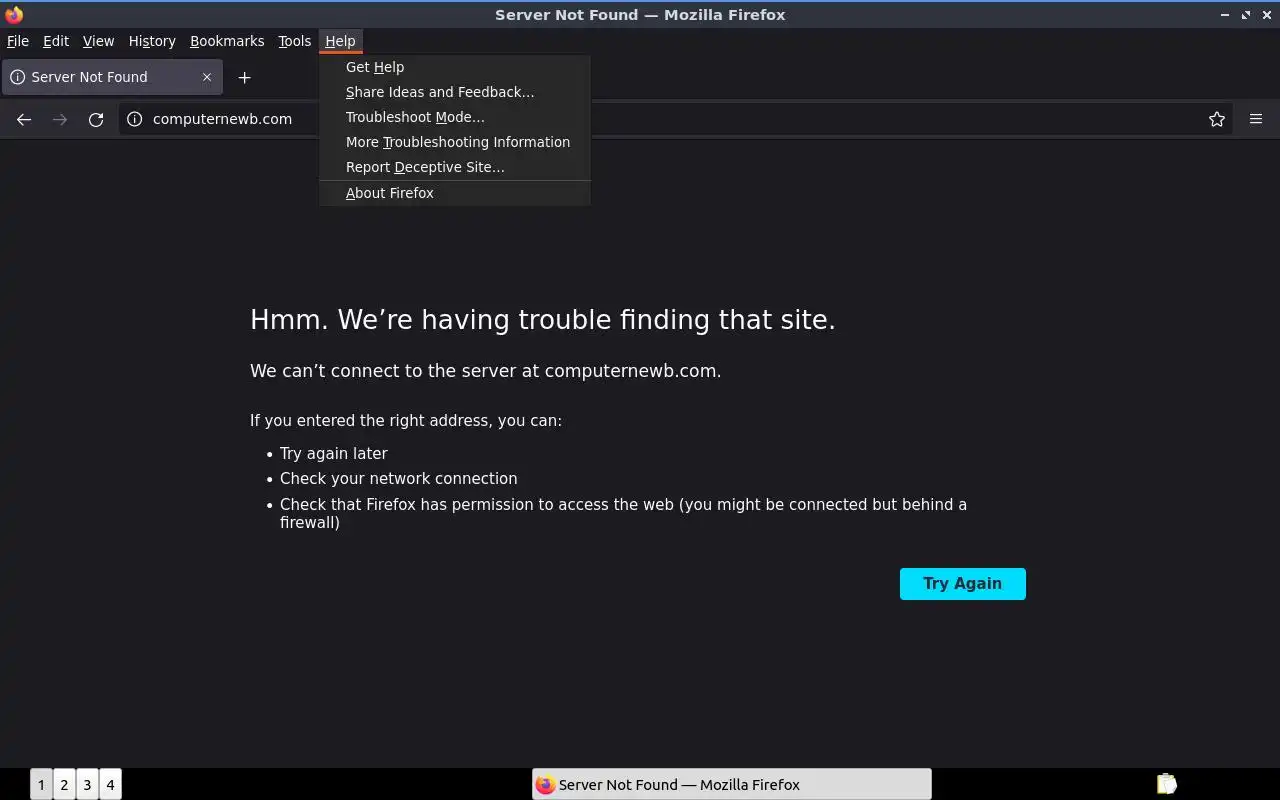The height and width of the screenshot is (800, 1280).
Task: Open the History menu
Action: (152, 41)
